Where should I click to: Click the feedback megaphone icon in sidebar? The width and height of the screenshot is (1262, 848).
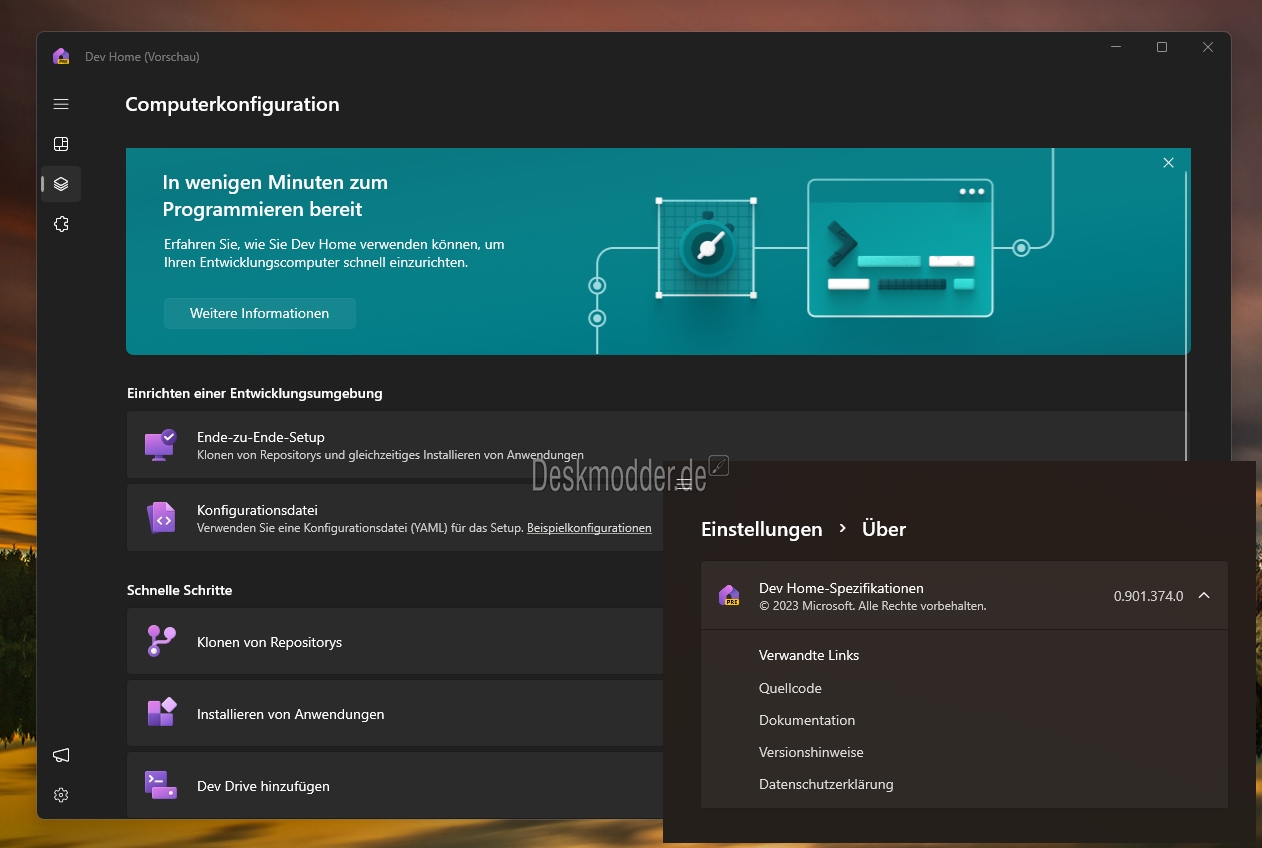click(x=61, y=755)
